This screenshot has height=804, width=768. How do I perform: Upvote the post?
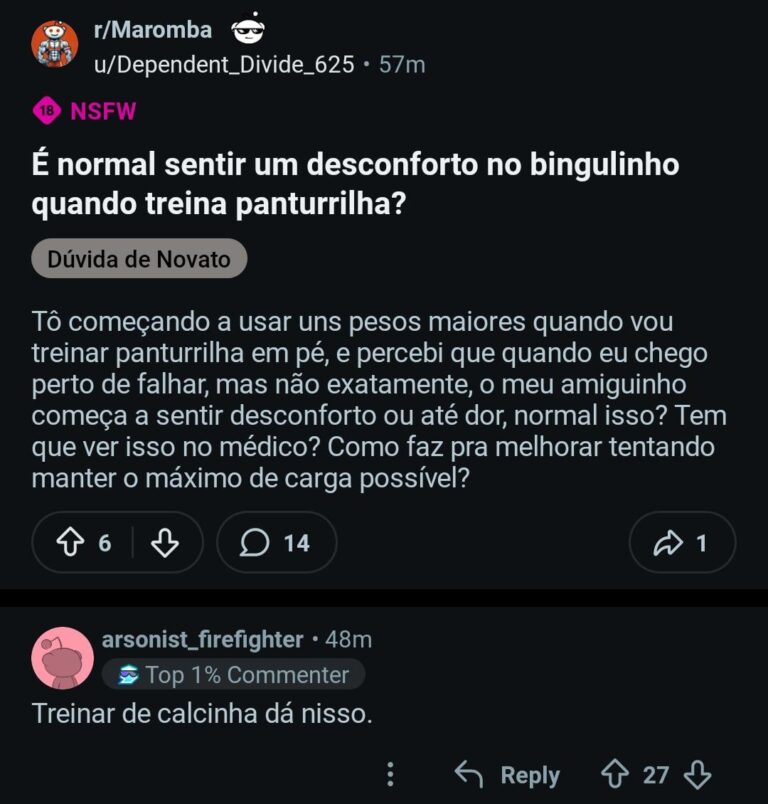[71, 542]
